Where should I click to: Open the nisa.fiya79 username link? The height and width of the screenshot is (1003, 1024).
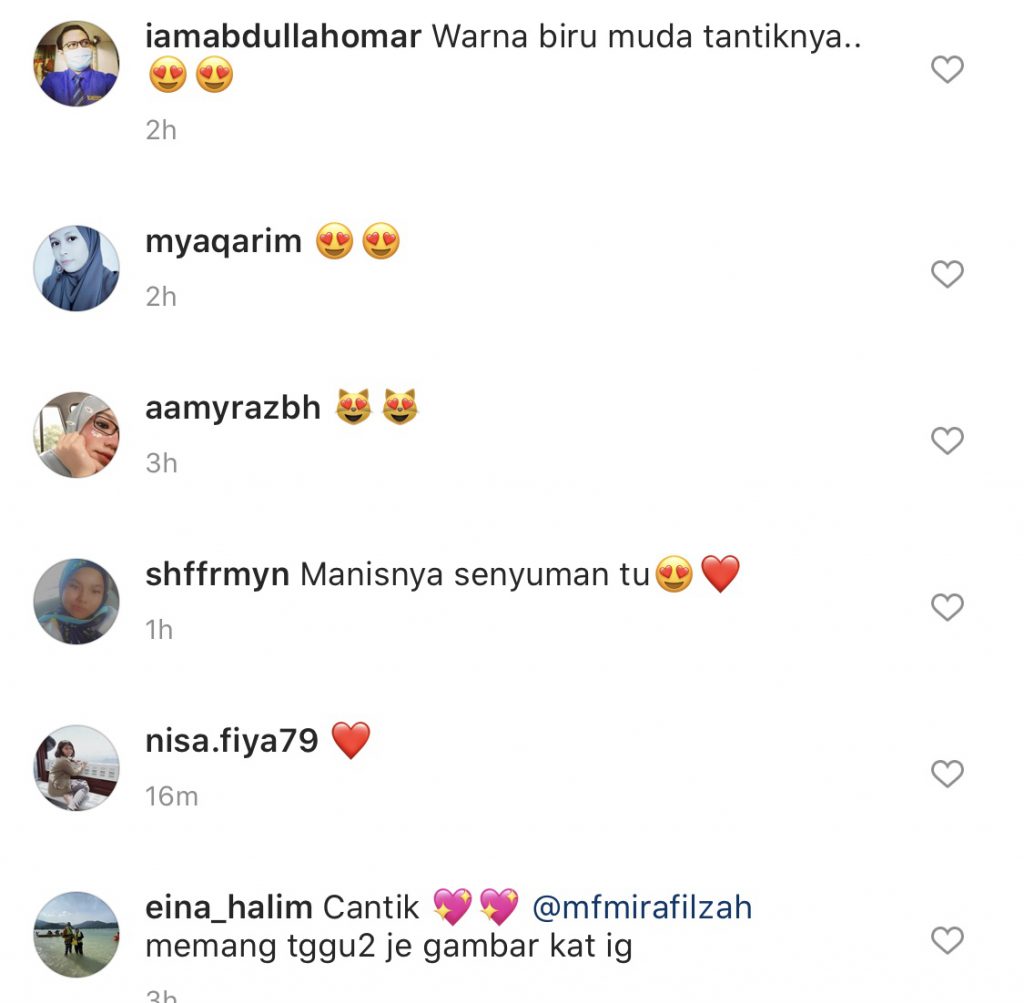pyautogui.click(x=231, y=742)
